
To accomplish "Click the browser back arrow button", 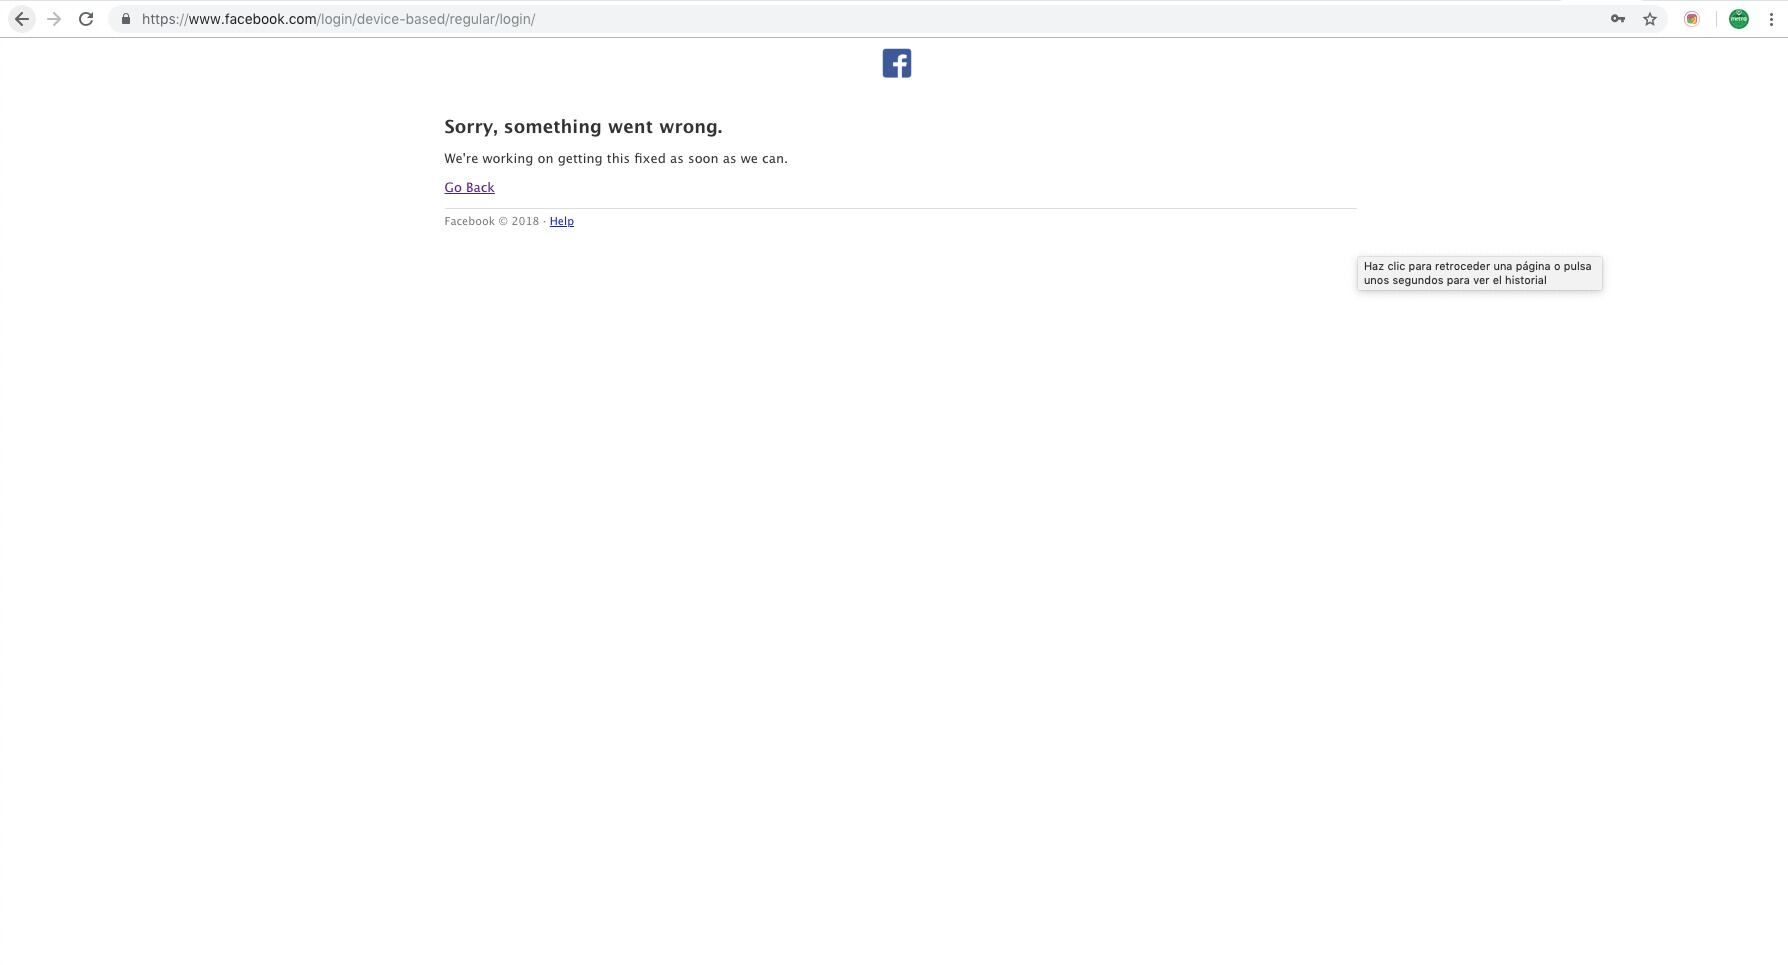I will [22, 19].
